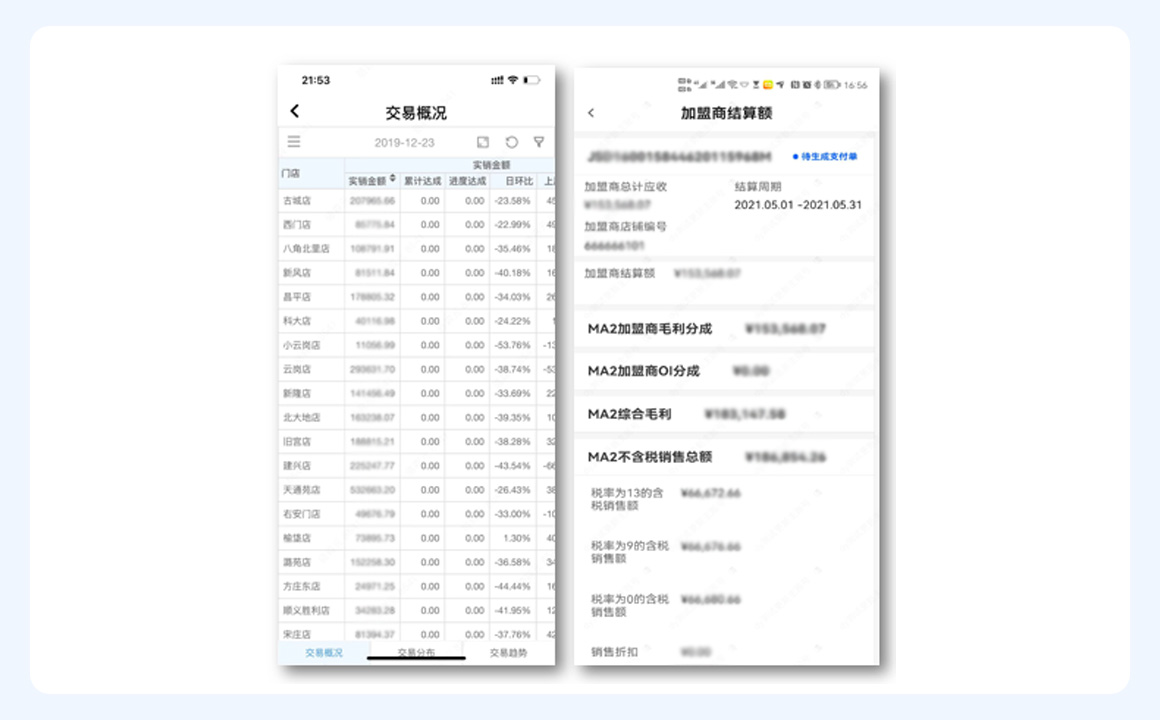
Task: Open the hamburger menu icon
Action: pos(294,142)
